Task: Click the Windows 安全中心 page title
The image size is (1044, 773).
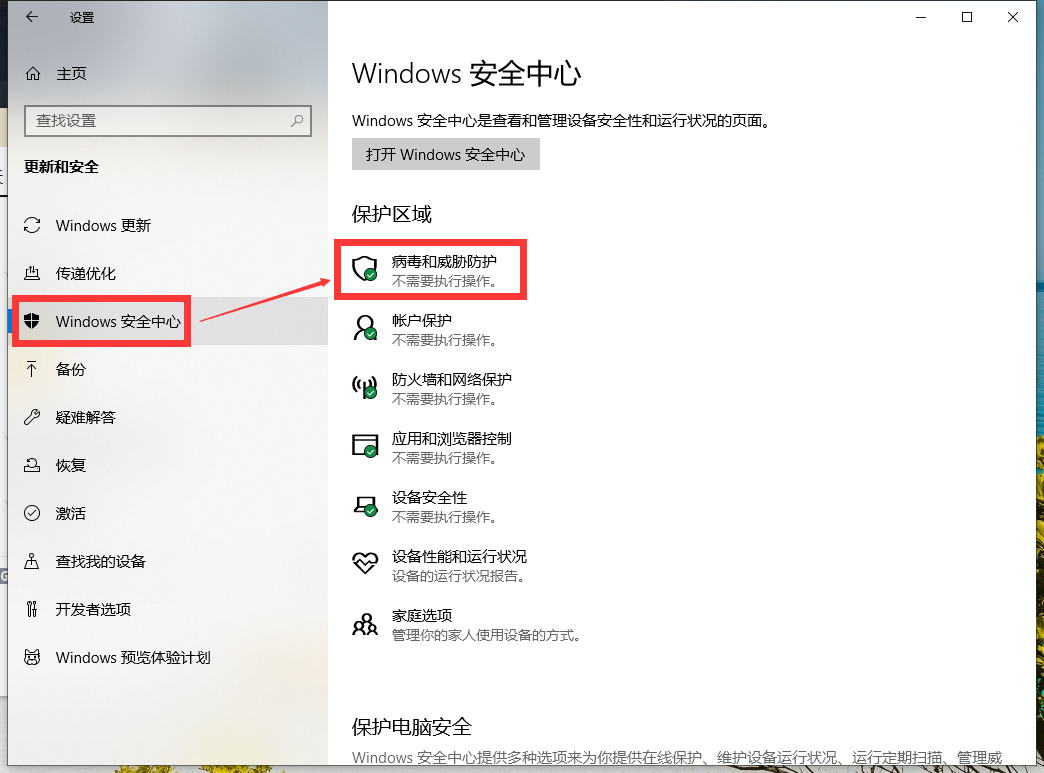Action: pos(466,73)
